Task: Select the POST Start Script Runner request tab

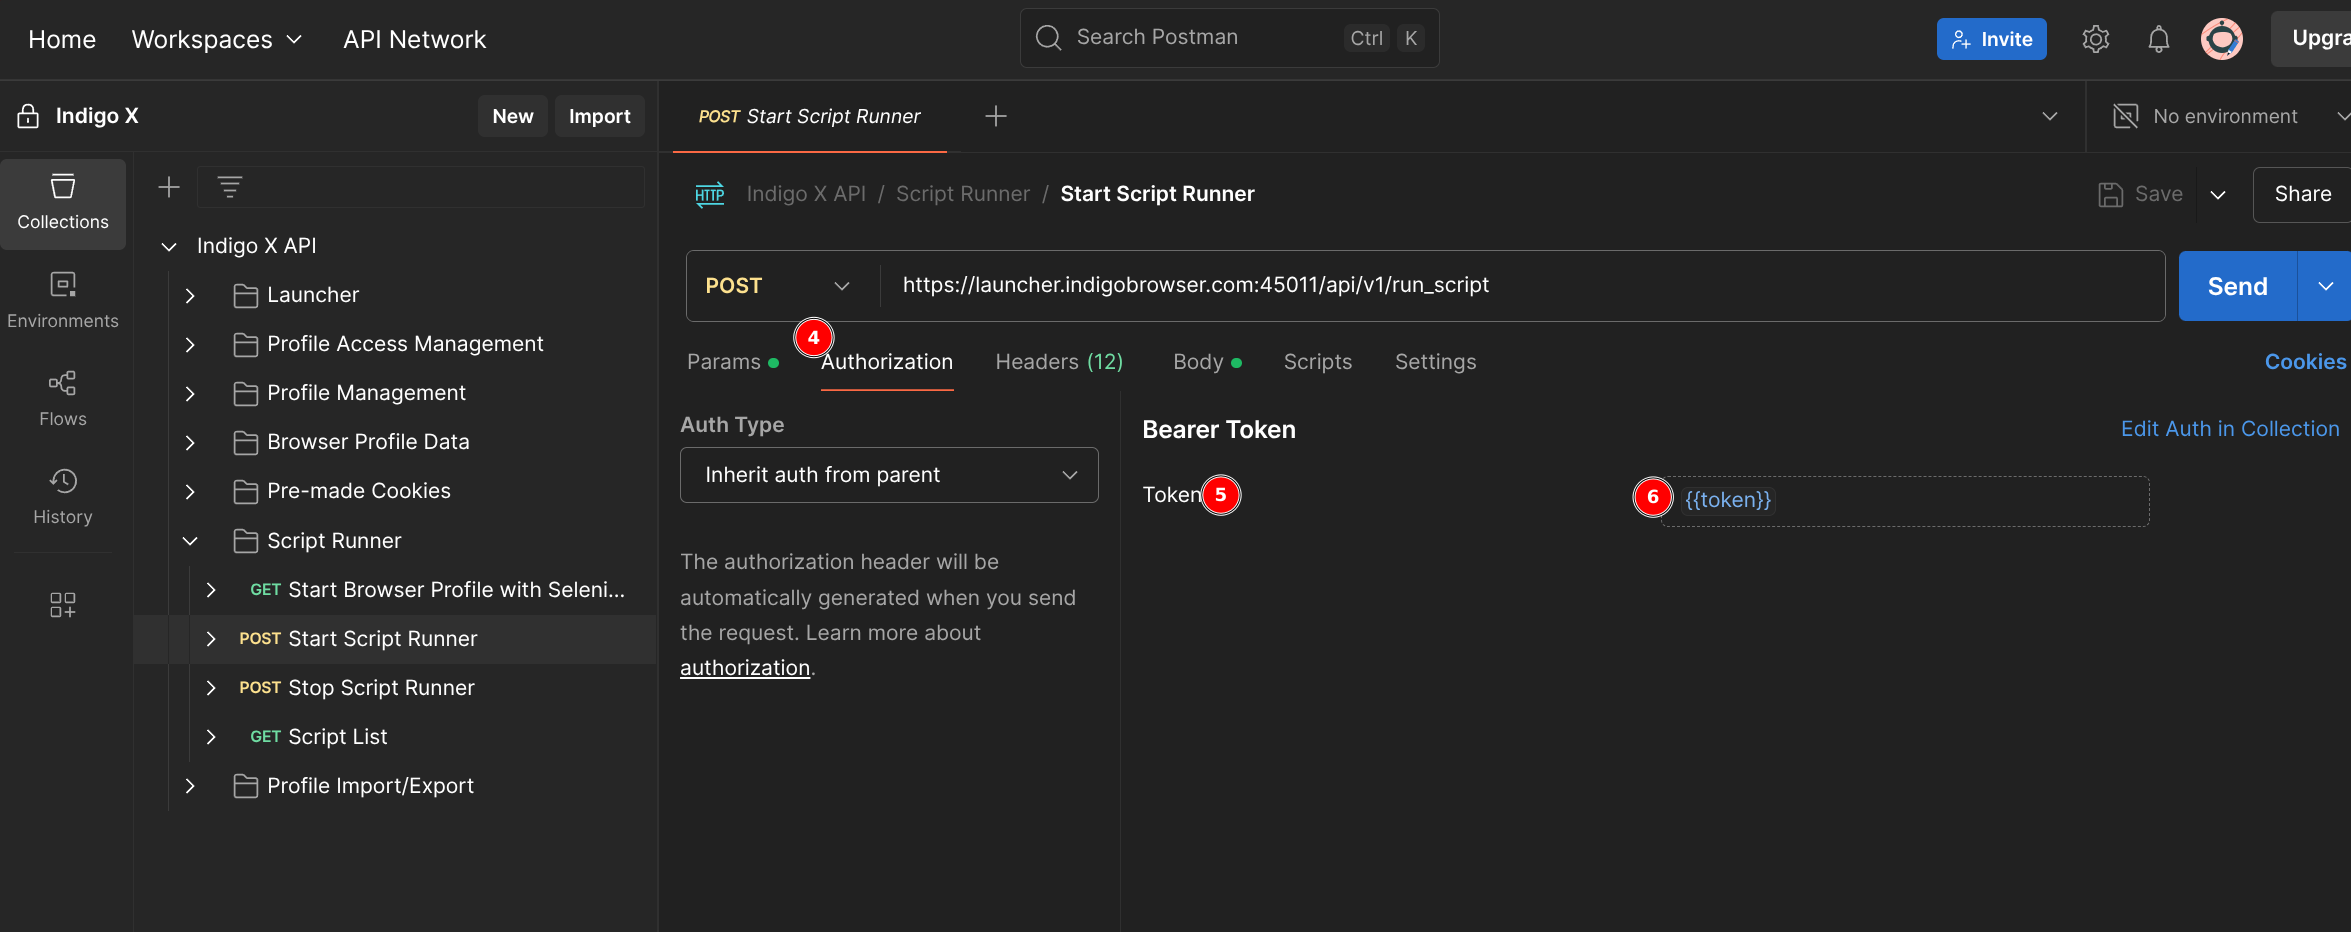Action: tap(810, 116)
